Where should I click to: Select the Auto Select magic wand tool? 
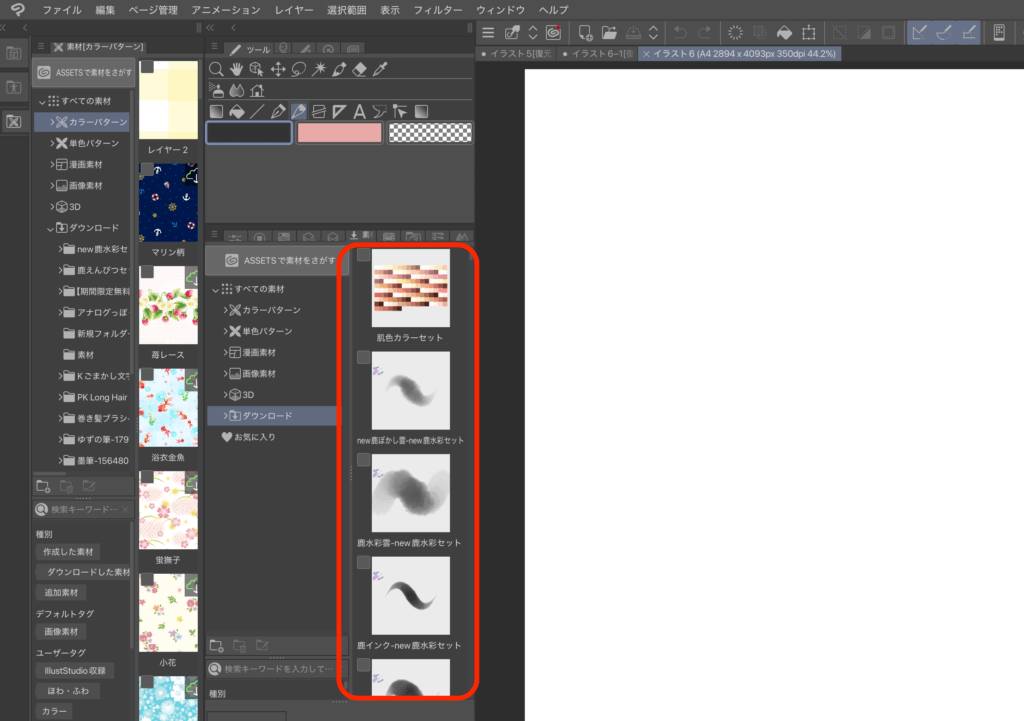[319, 69]
